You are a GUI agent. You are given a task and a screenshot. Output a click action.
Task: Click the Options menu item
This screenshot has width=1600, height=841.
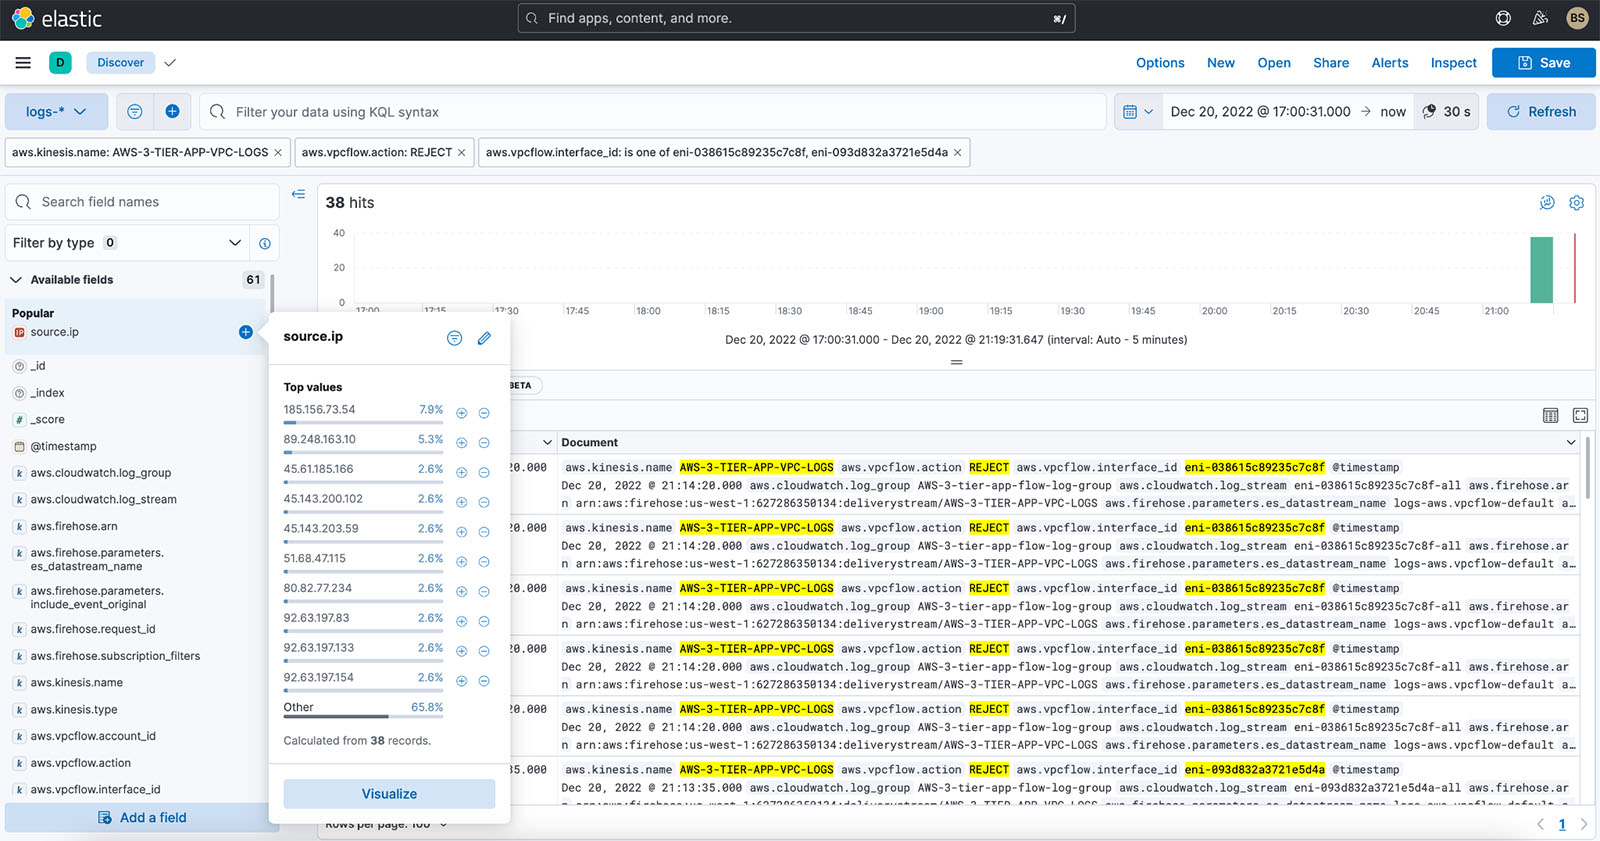pos(1160,62)
